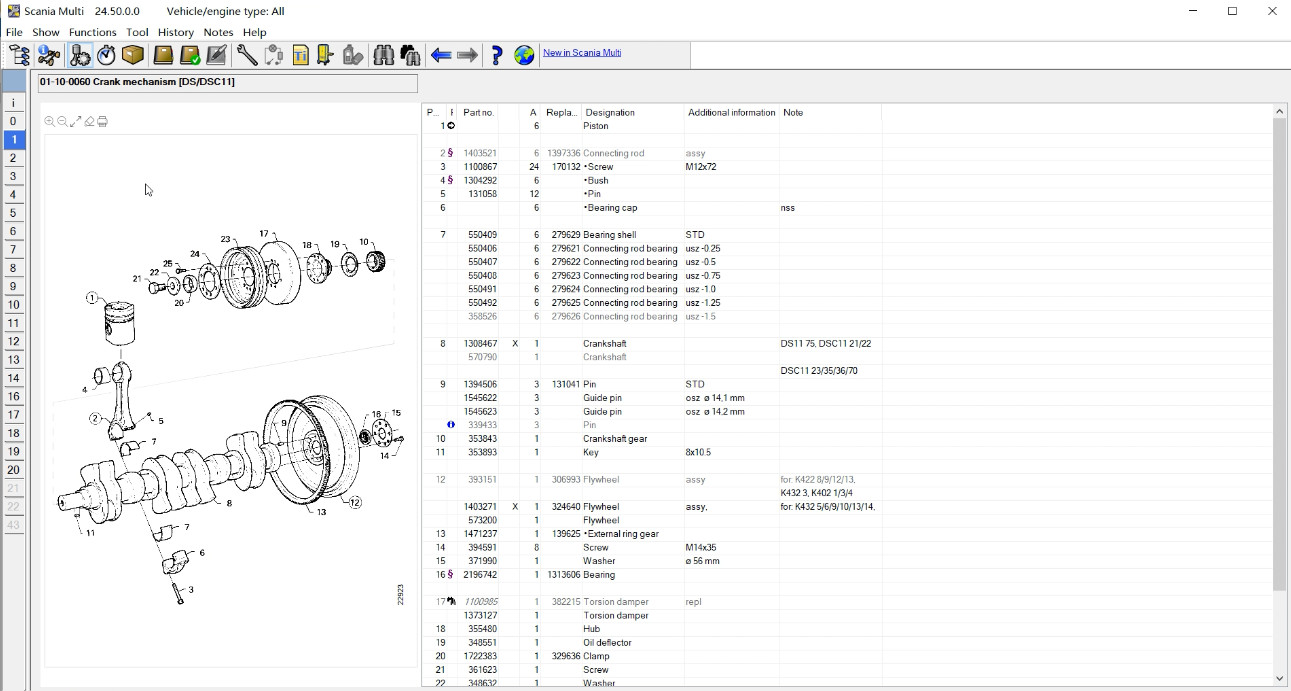The image size is (1291, 691).
Task: Click the scrollbar down arrow
Action: pyautogui.click(x=1279, y=678)
